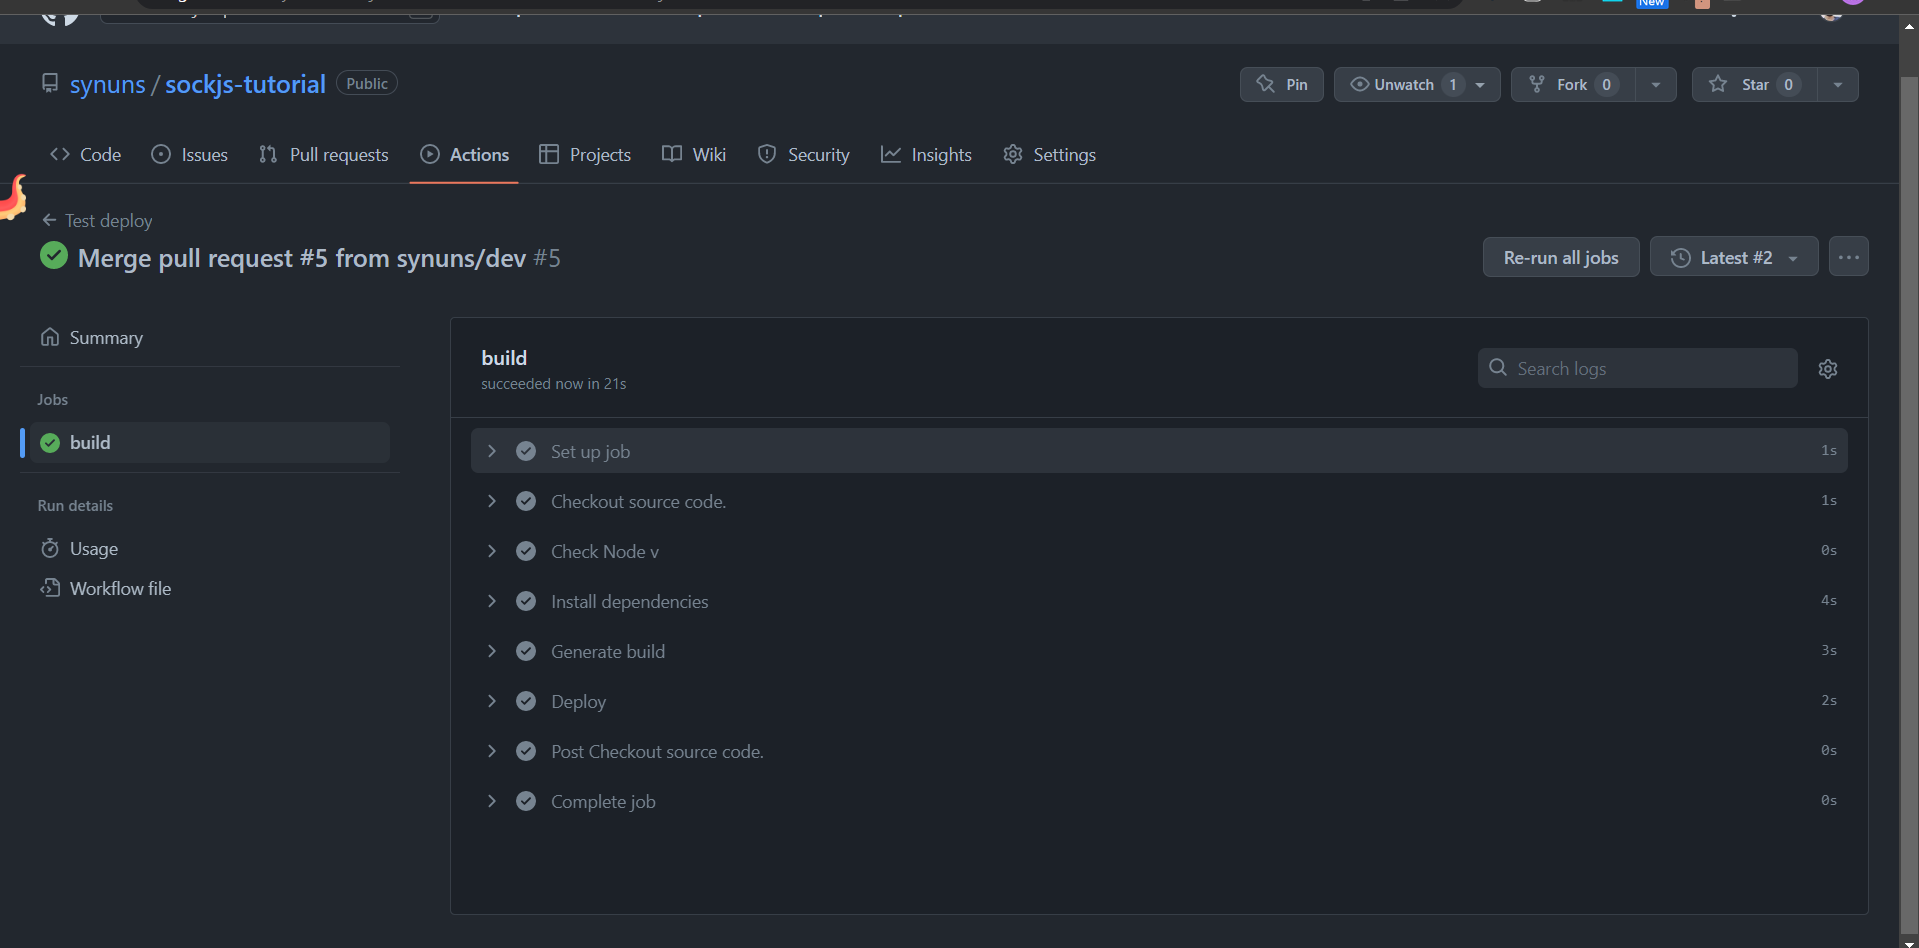Fork the repository
Screen dimensions: 1919x948
pos(1573,84)
